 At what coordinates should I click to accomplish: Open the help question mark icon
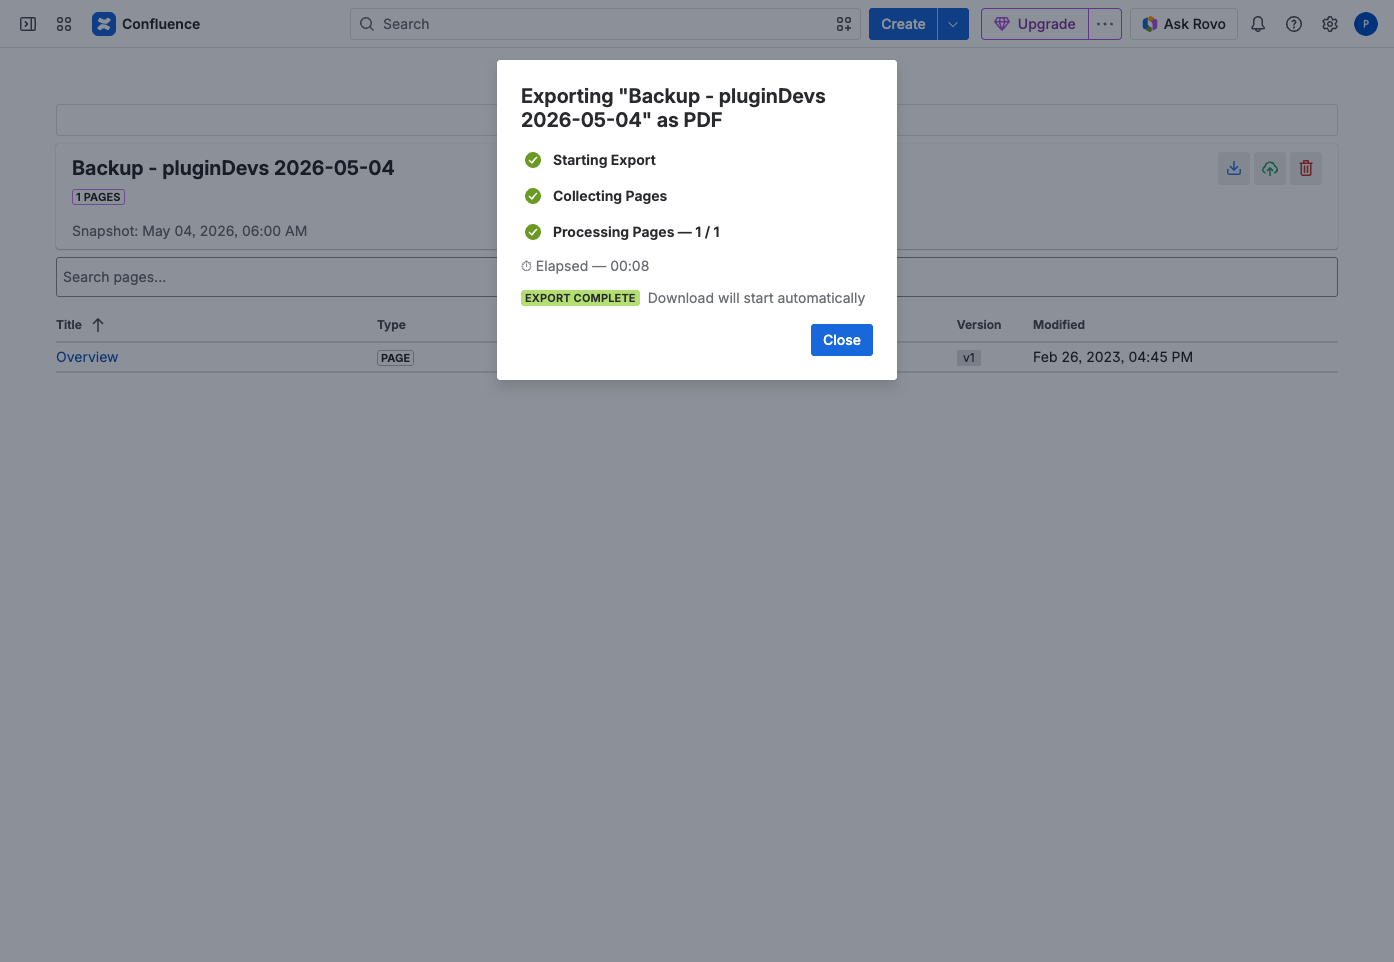(1294, 24)
